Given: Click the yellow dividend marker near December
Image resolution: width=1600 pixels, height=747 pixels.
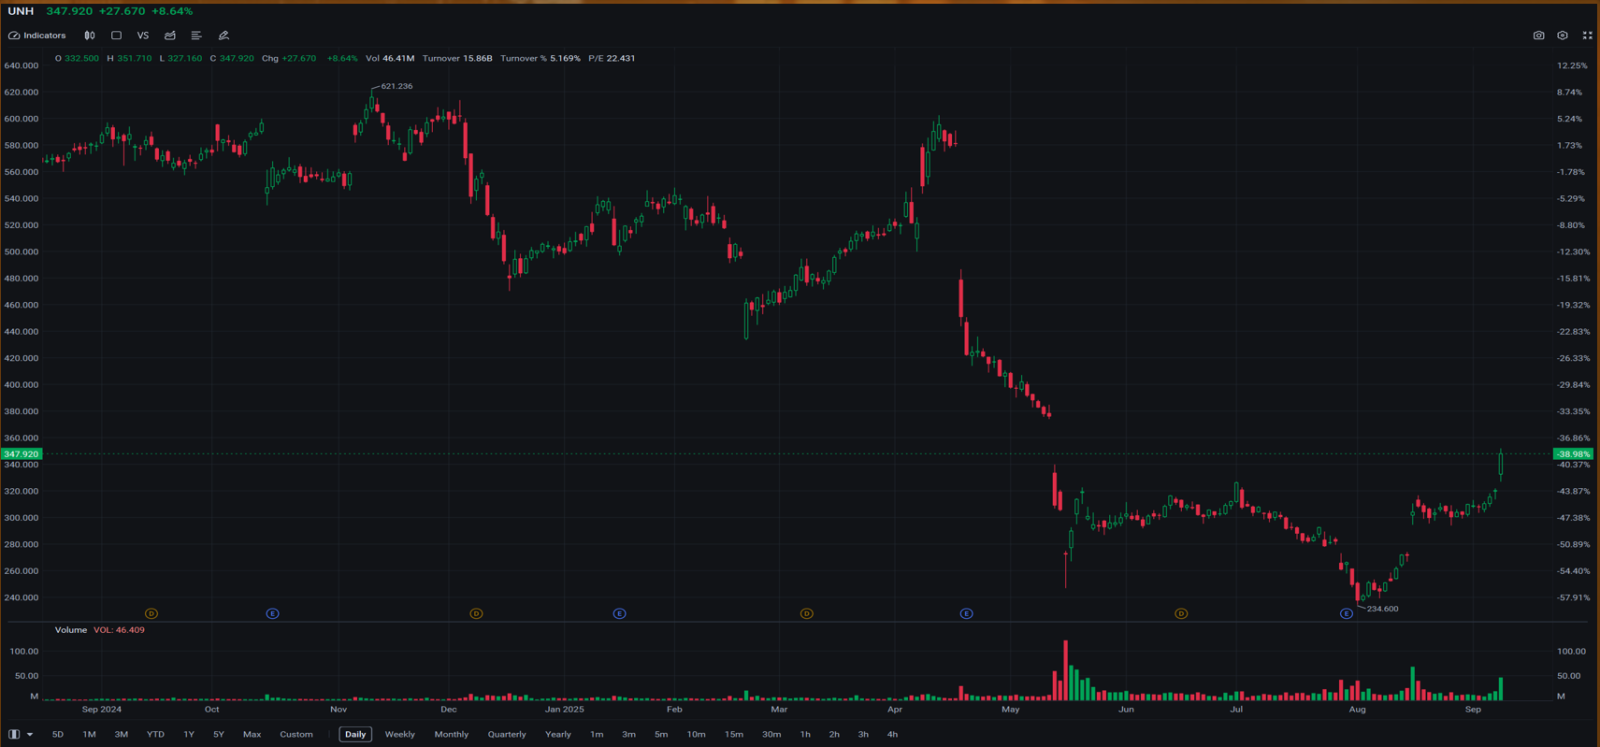Looking at the screenshot, I should coord(476,613).
